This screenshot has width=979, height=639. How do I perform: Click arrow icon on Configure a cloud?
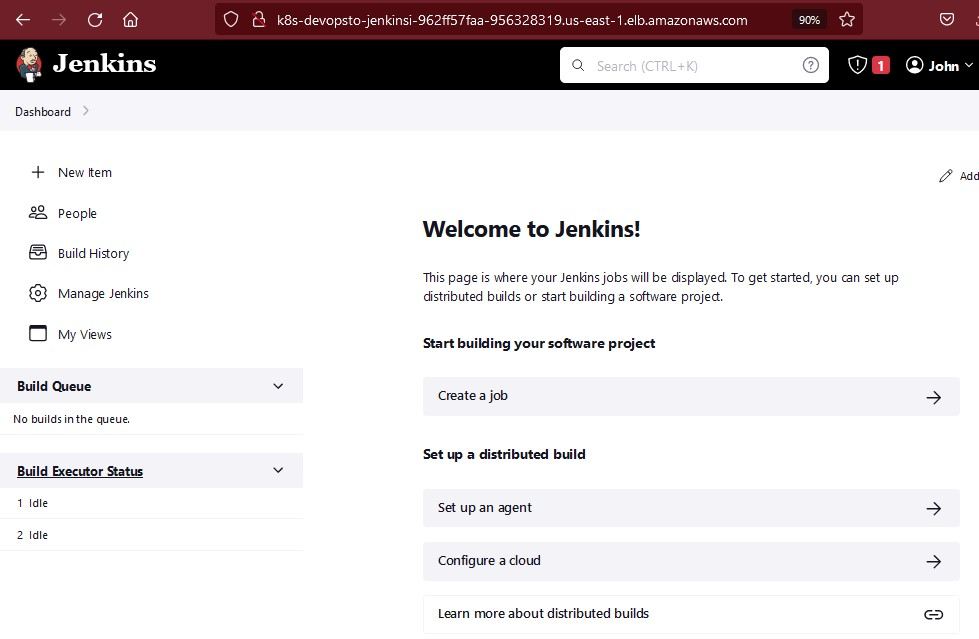(933, 562)
